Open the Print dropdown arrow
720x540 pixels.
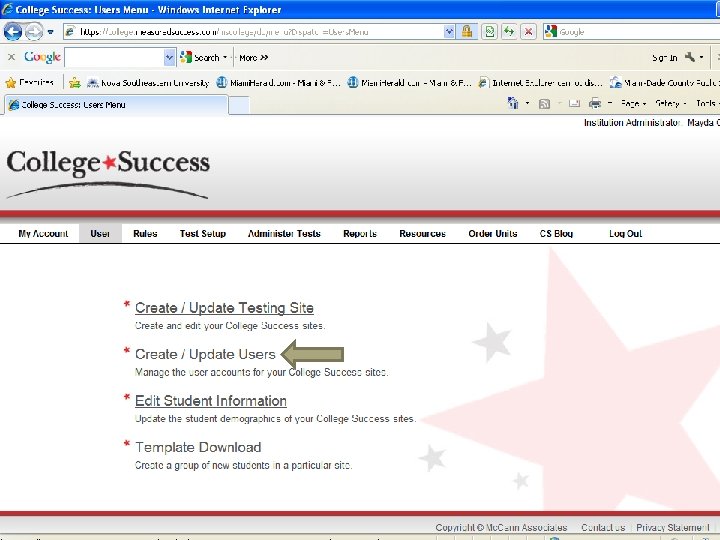(x=610, y=103)
